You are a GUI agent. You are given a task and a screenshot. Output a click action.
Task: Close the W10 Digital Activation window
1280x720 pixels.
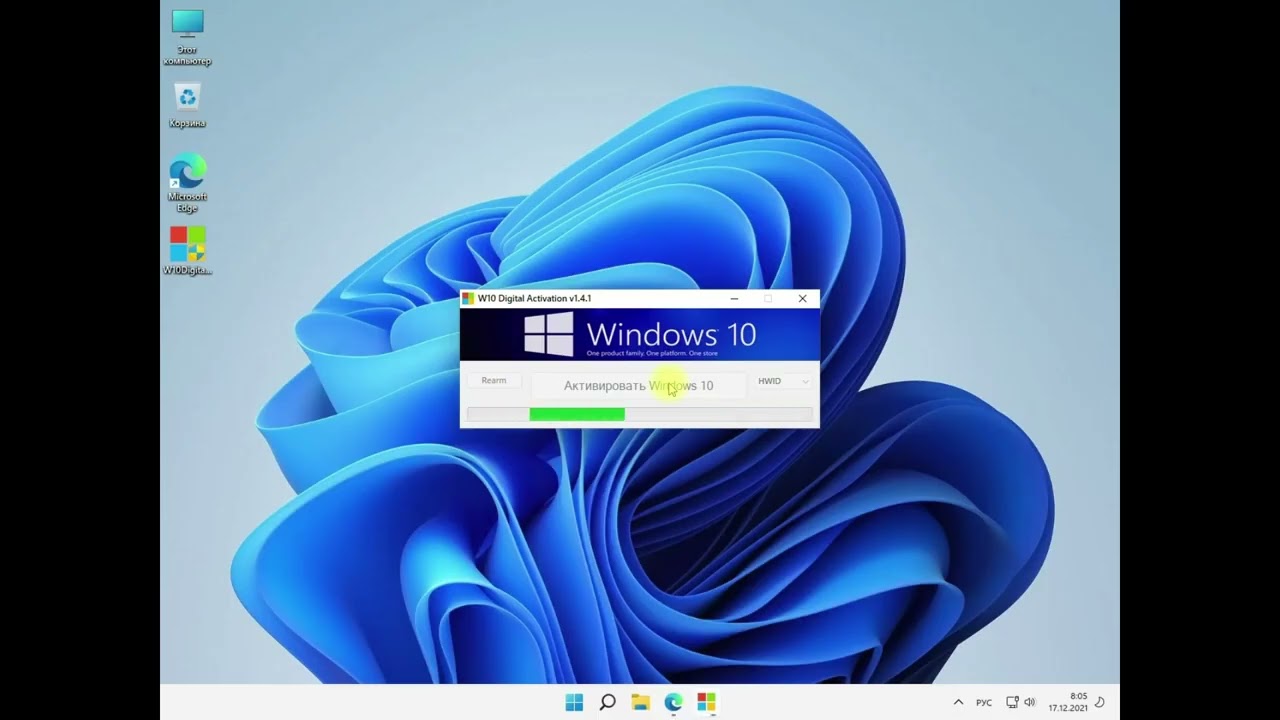[x=802, y=299]
